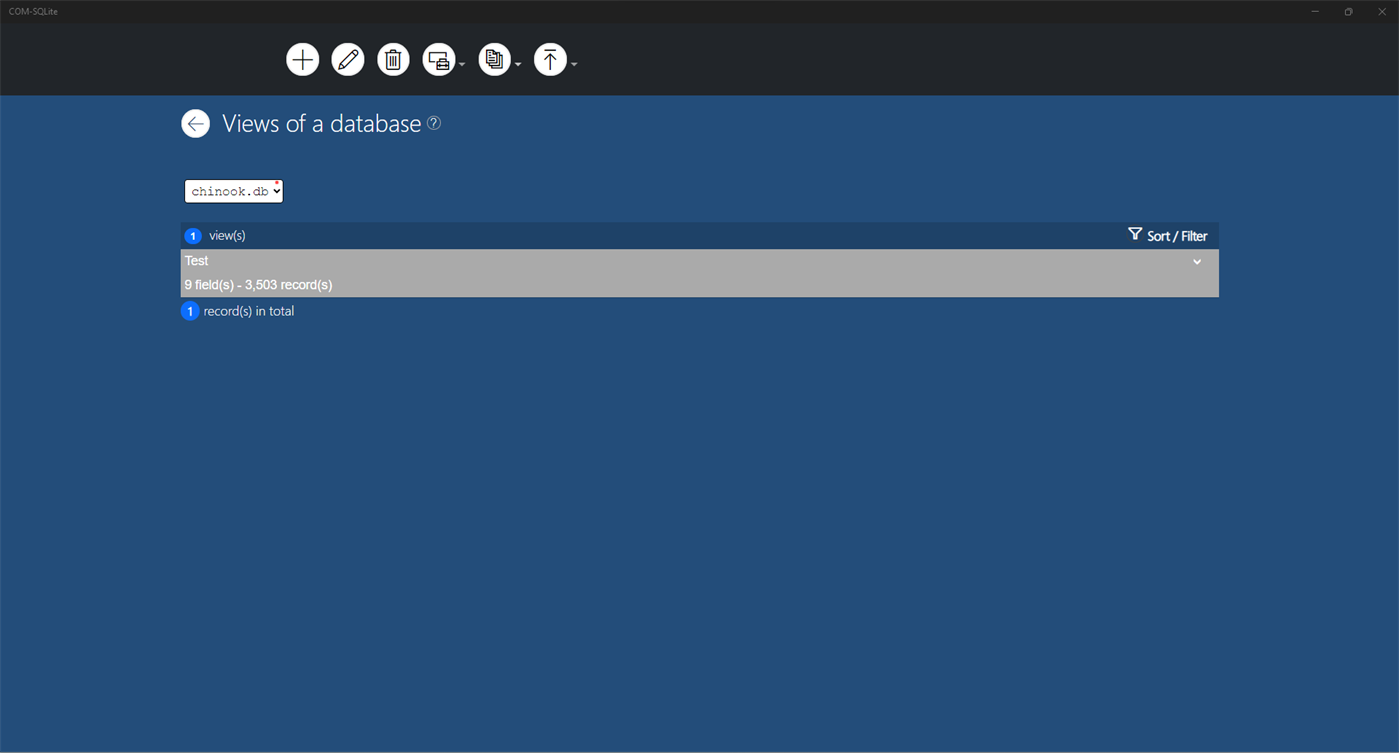This screenshot has width=1399, height=753.
Task: Click the view(s) count badge
Action: pos(193,236)
